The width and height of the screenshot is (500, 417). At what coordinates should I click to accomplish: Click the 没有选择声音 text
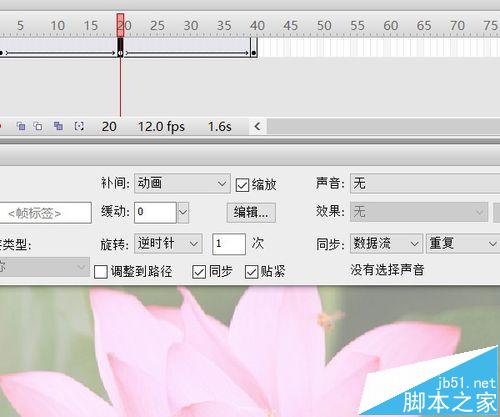387,270
